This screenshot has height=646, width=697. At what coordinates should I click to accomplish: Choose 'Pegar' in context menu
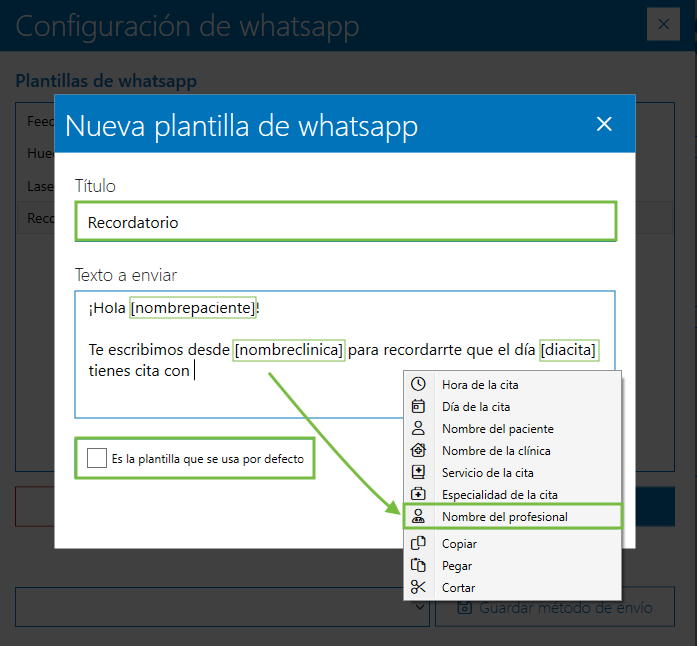[x=512, y=565]
